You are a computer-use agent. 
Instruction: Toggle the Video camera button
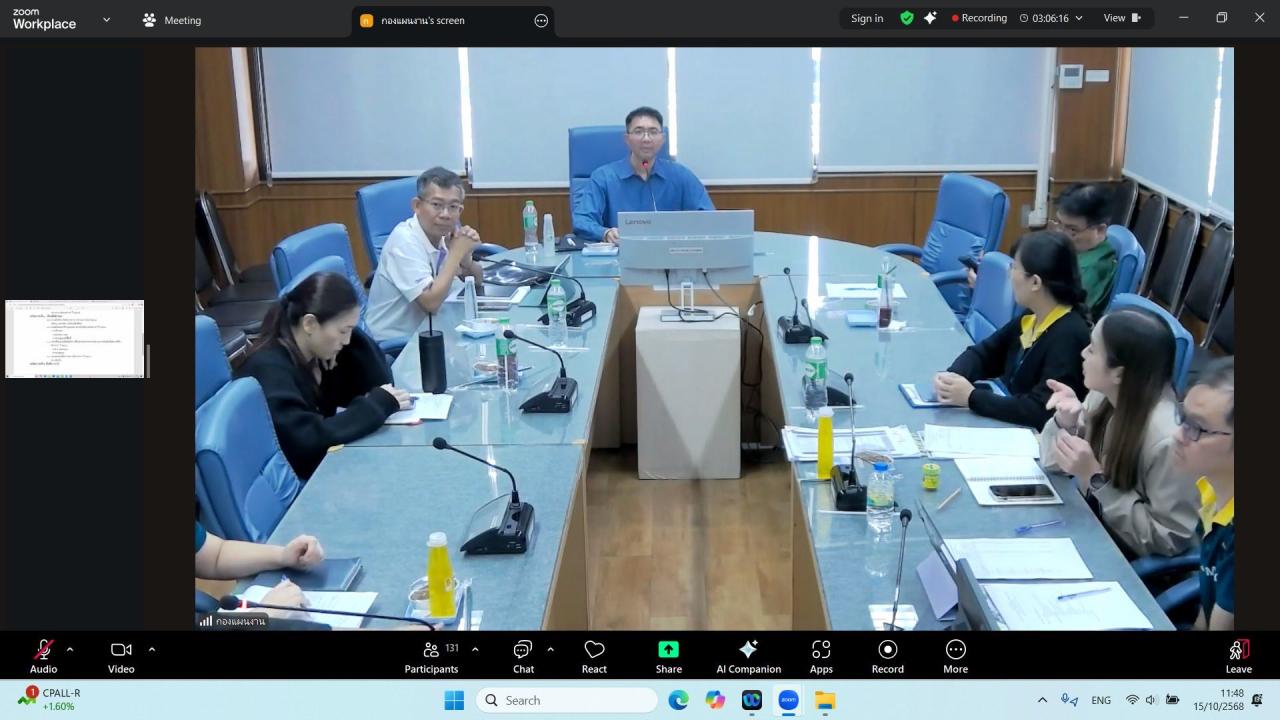click(121, 656)
